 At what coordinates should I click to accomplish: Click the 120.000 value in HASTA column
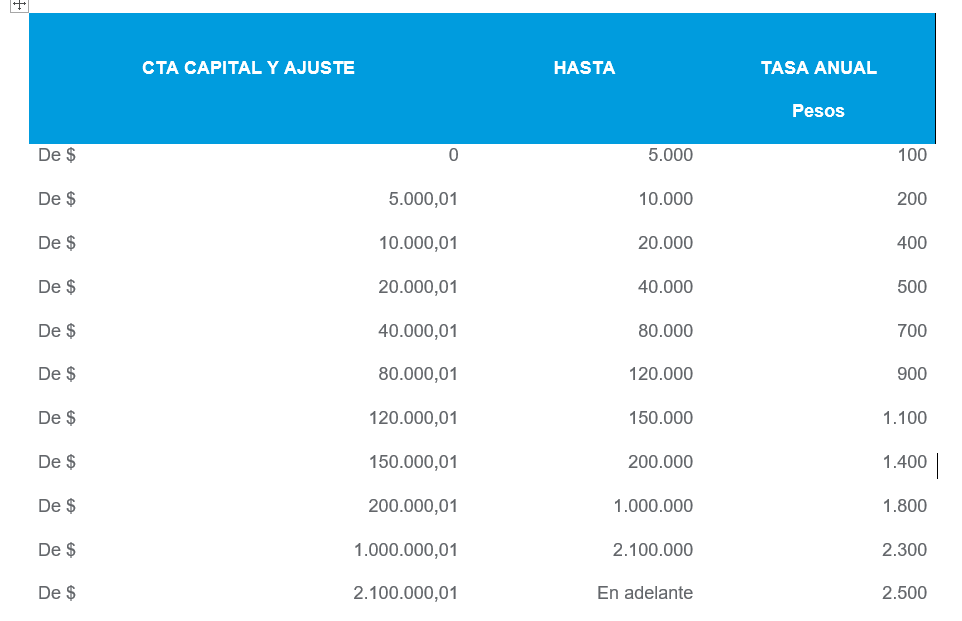click(x=660, y=374)
